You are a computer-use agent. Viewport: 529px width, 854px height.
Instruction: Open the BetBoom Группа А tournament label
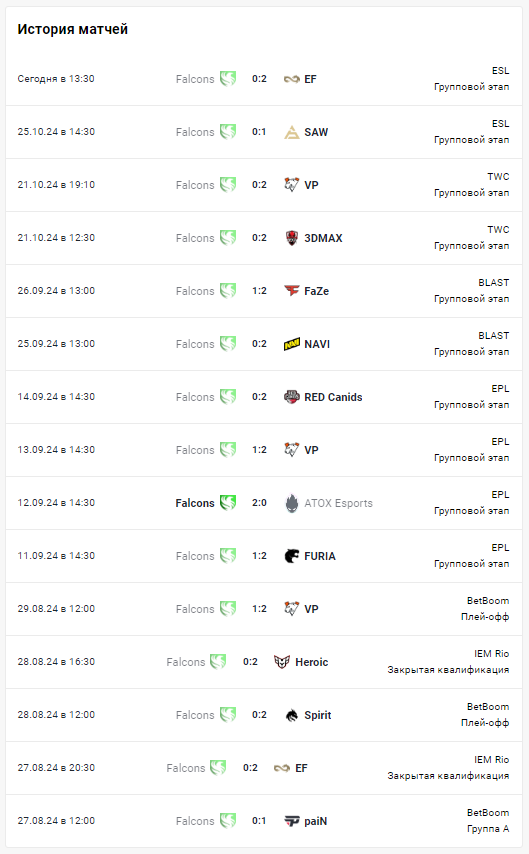point(488,821)
